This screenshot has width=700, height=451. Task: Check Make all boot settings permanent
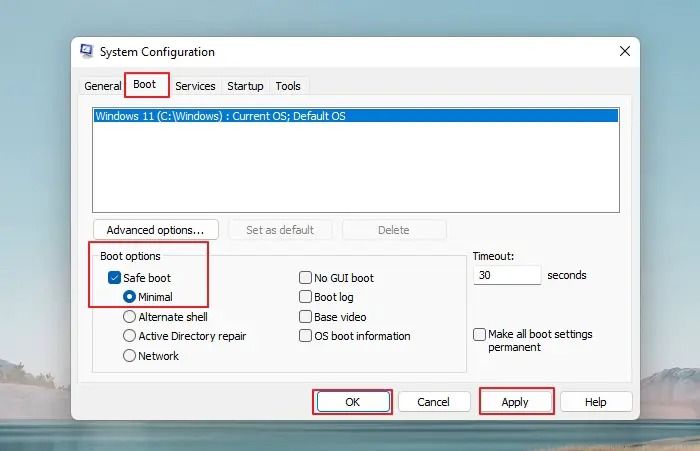480,334
